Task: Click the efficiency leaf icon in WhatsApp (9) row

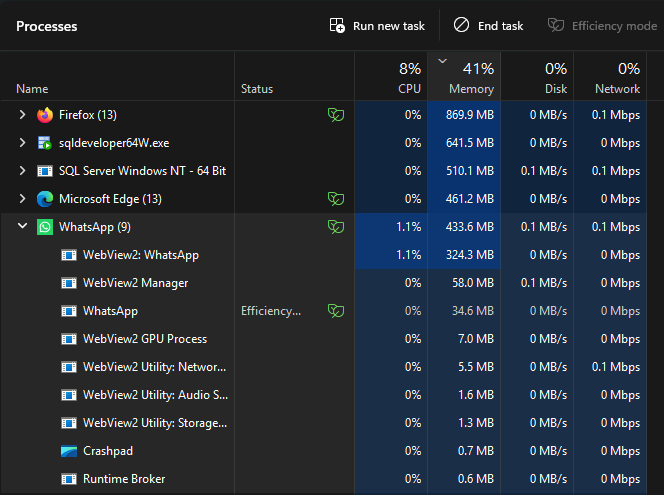Action: [336, 227]
